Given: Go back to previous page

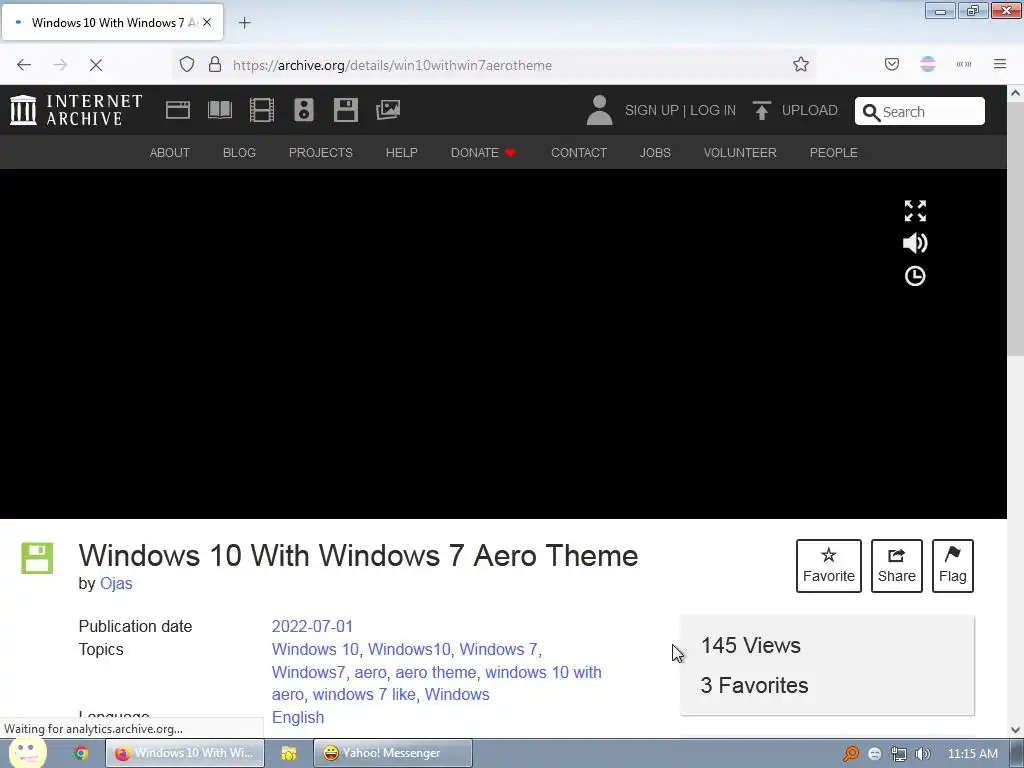Looking at the screenshot, I should [x=24, y=65].
